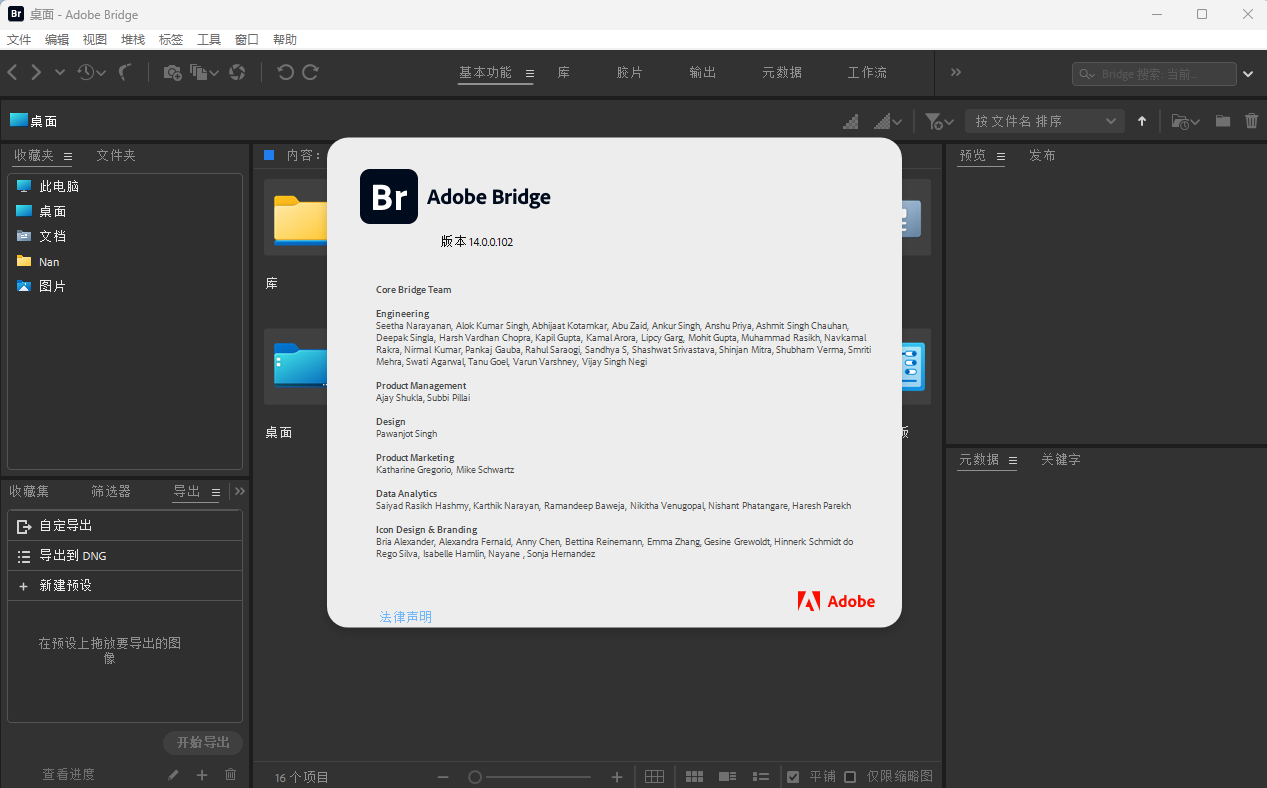This screenshot has height=788, width=1267.
Task: Expand hidden workspaces double chevron
Action: pos(956,72)
